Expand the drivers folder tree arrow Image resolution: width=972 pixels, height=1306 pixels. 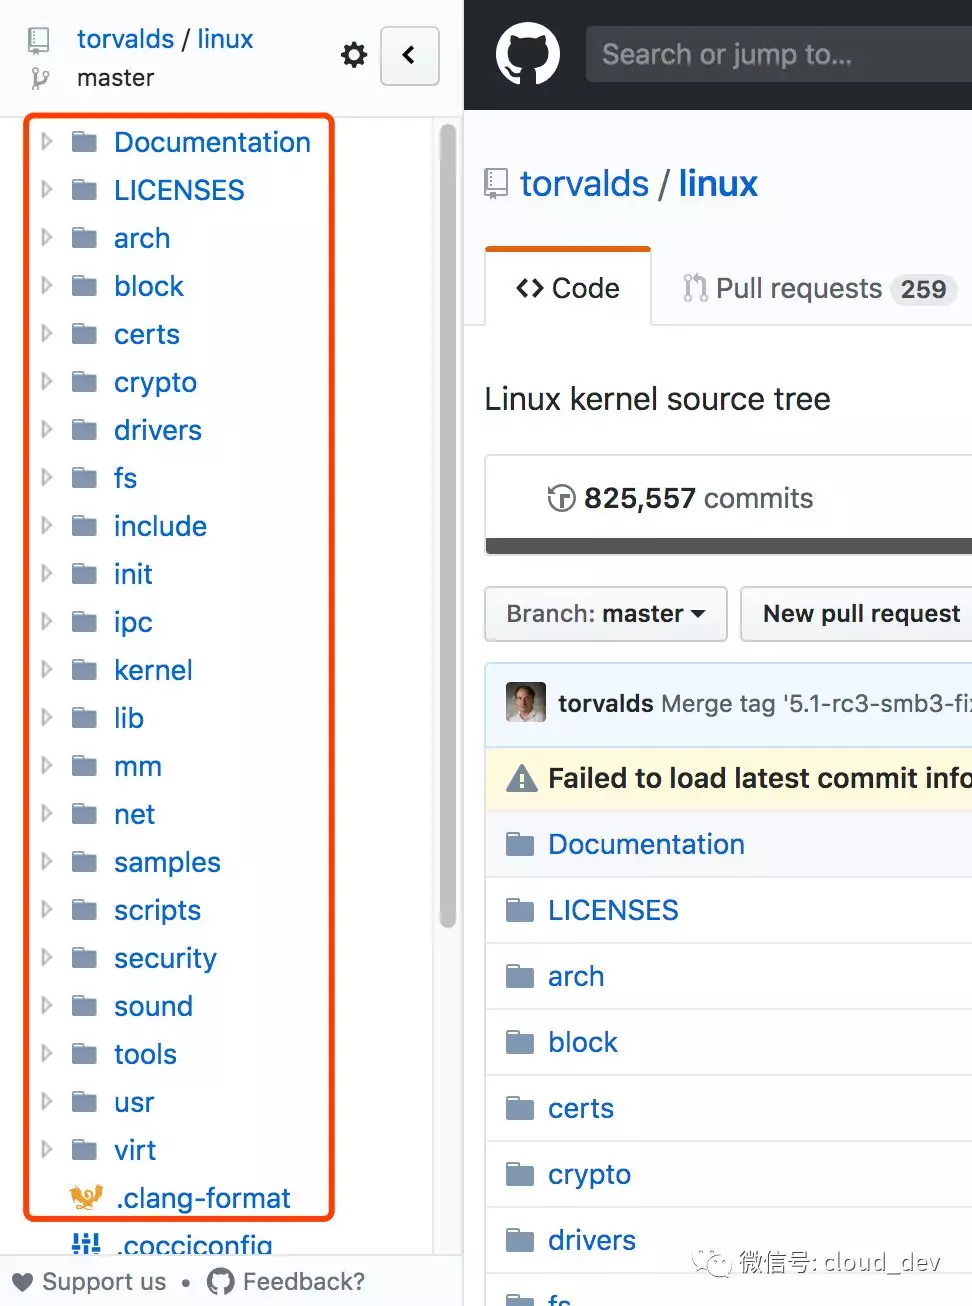click(x=46, y=430)
